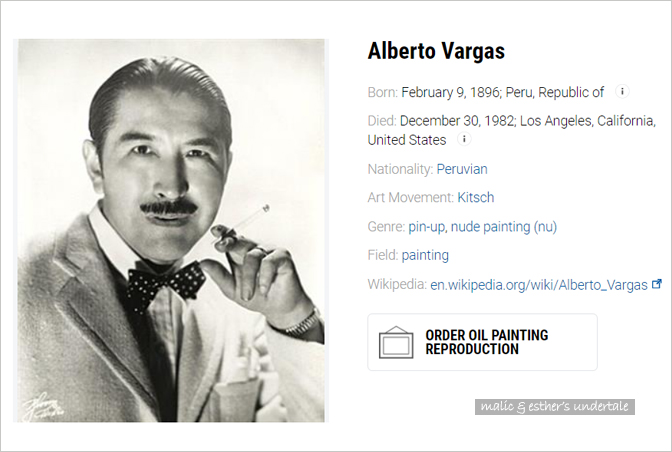
Task: Open the painting field link
Action: click(425, 255)
